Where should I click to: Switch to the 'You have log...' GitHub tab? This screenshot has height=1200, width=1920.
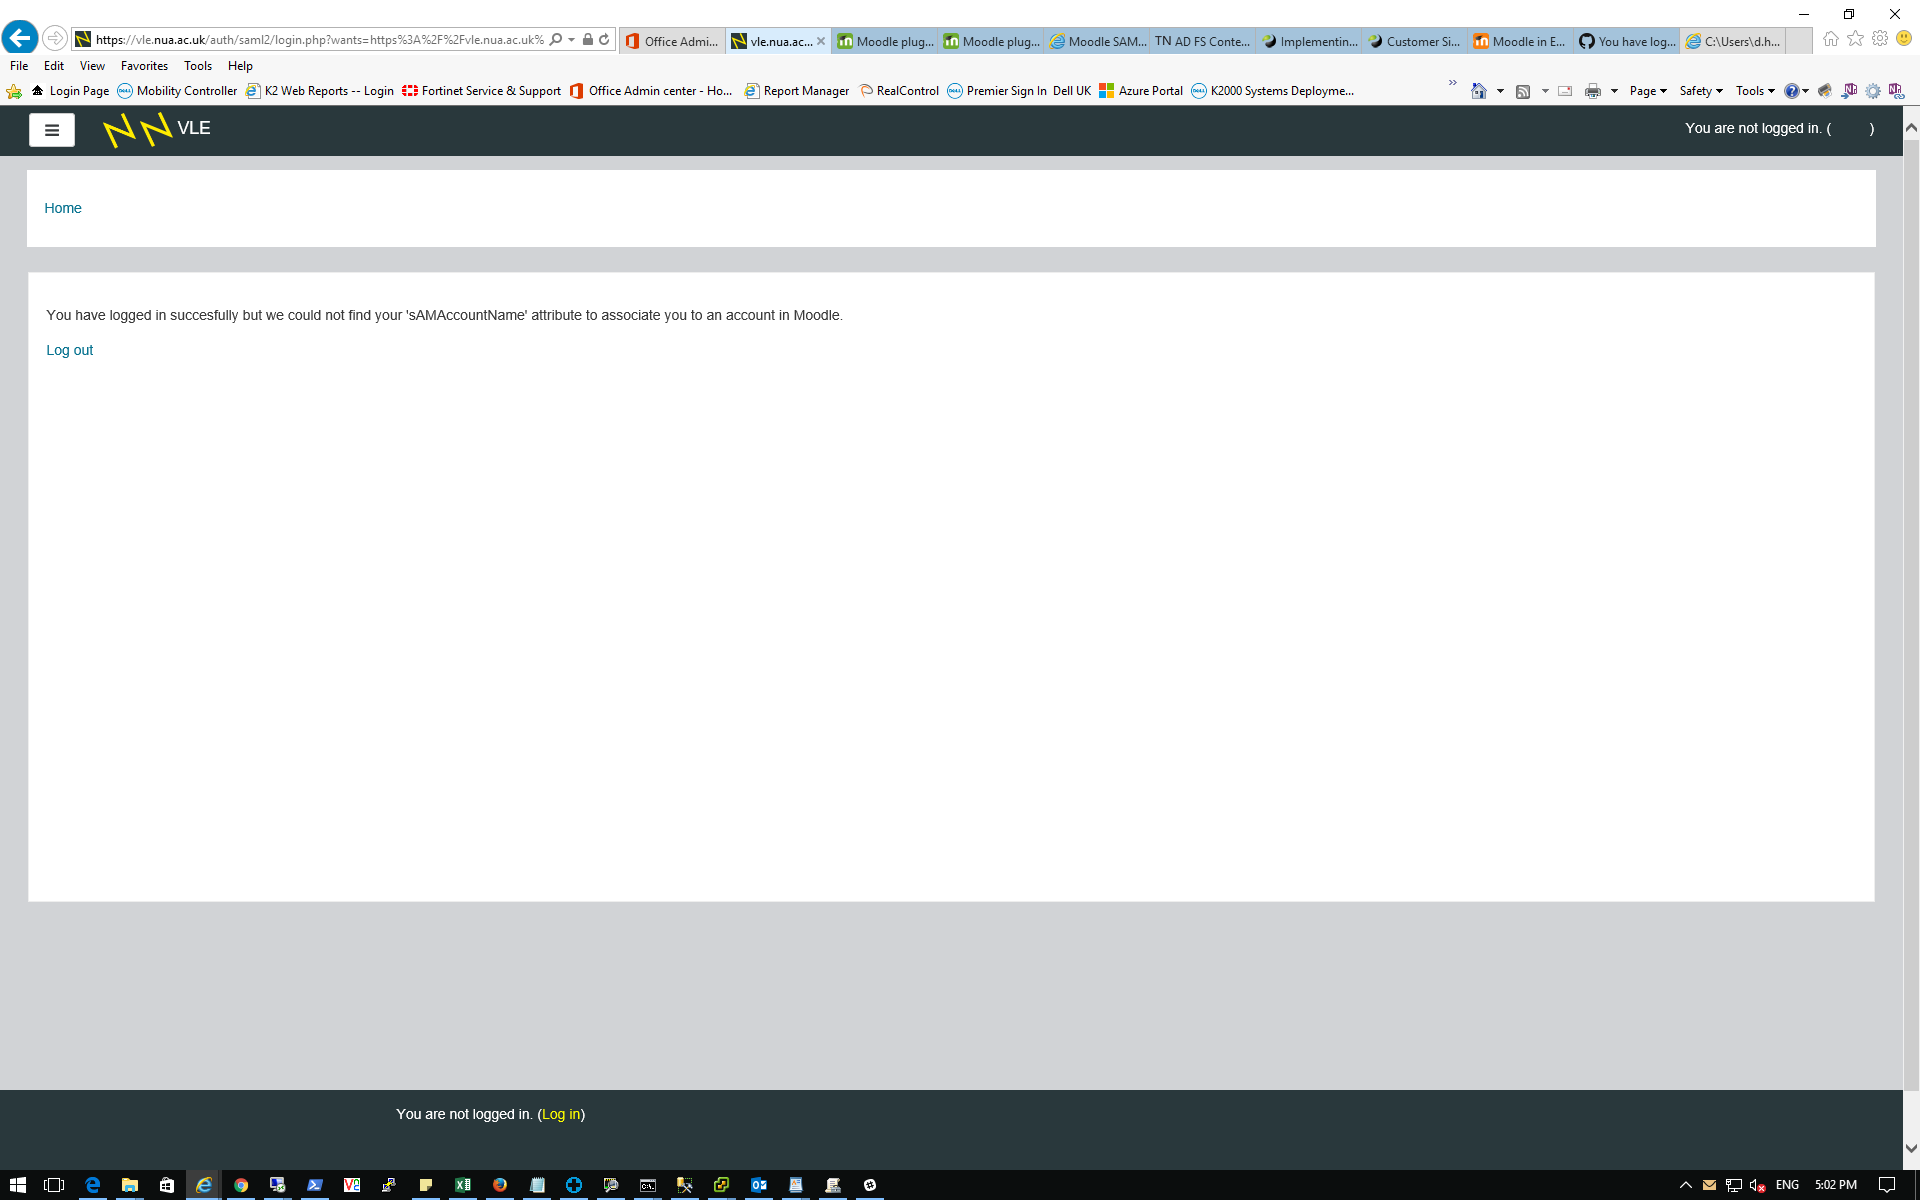pos(1627,41)
